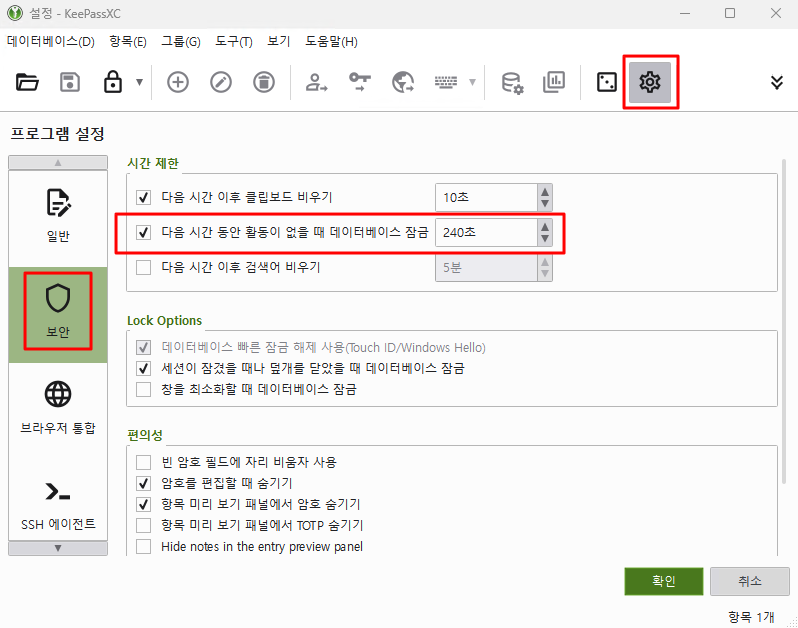Click the lock database padlock icon
Screen dimensions: 798x628
pyautogui.click(x=113, y=82)
